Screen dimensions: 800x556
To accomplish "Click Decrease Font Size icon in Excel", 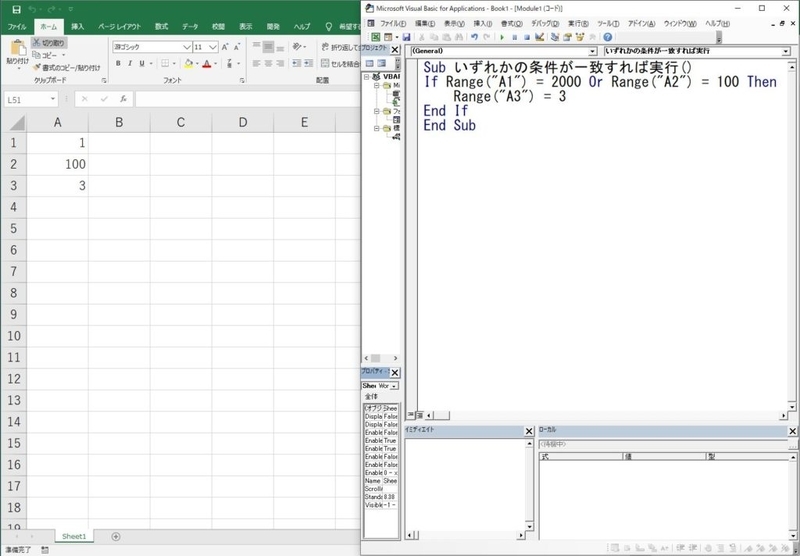I will (x=237, y=47).
